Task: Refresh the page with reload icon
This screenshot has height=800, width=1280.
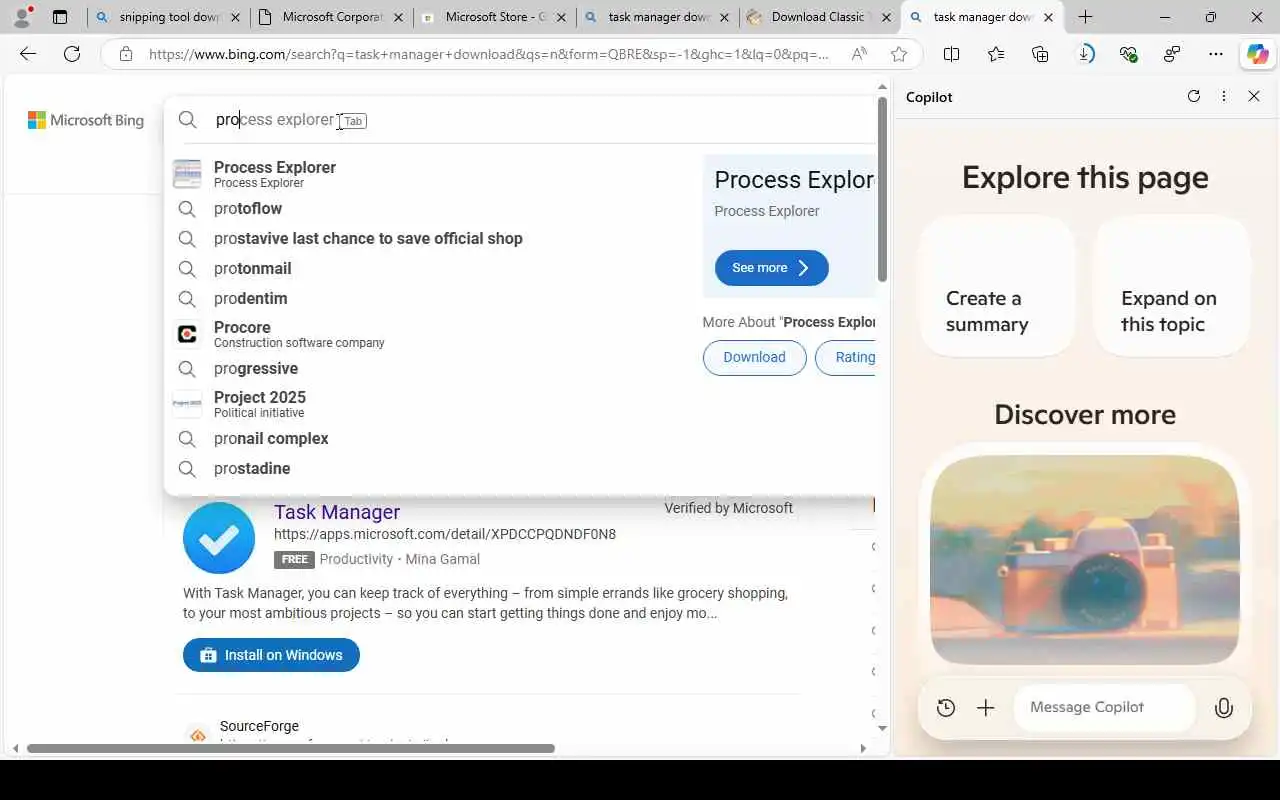Action: click(72, 54)
